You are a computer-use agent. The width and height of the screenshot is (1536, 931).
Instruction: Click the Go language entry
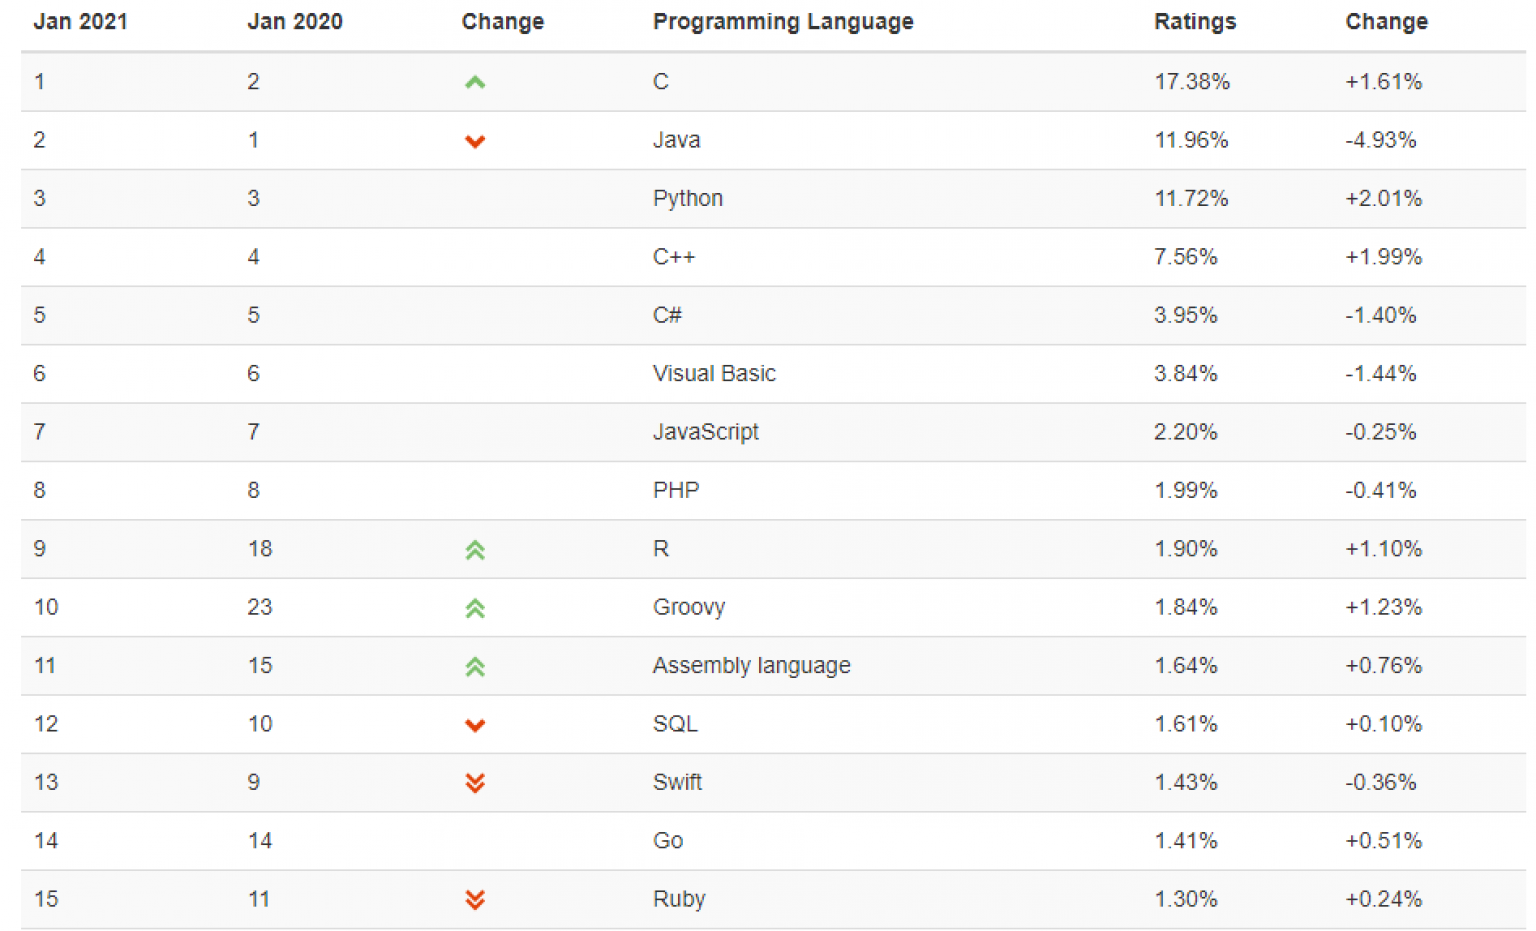[668, 841]
